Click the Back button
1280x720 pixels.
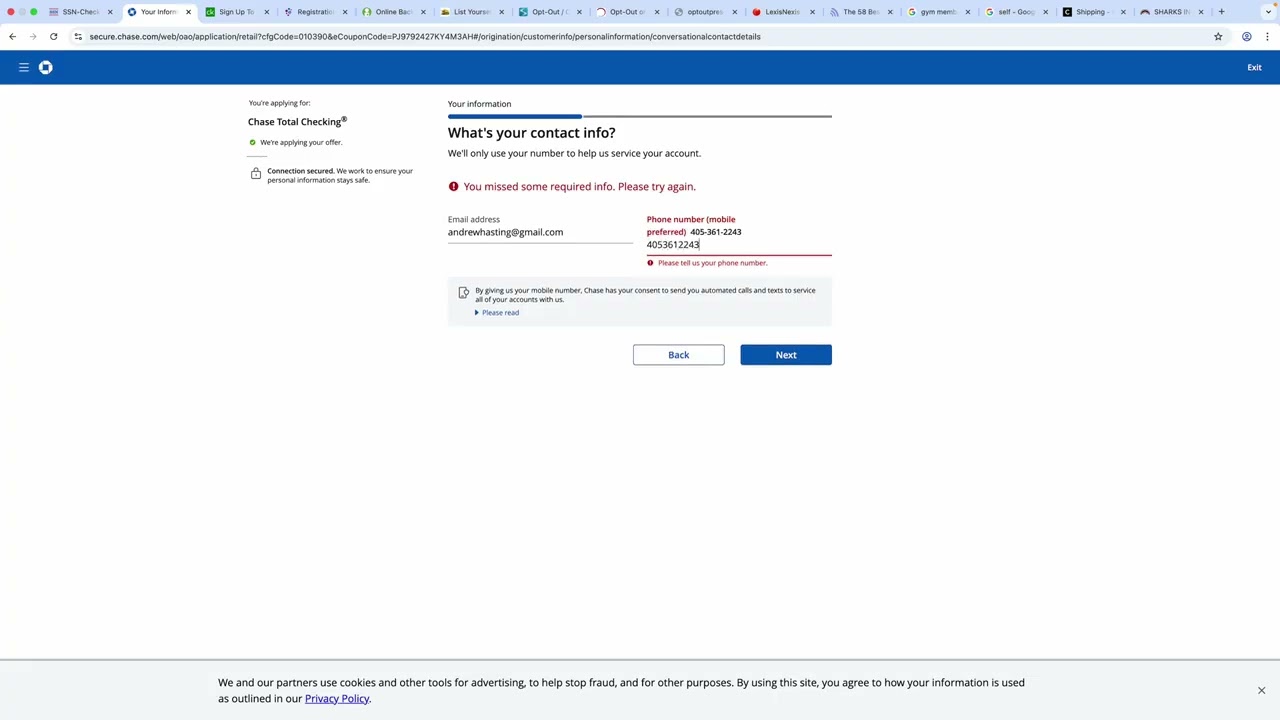(678, 355)
